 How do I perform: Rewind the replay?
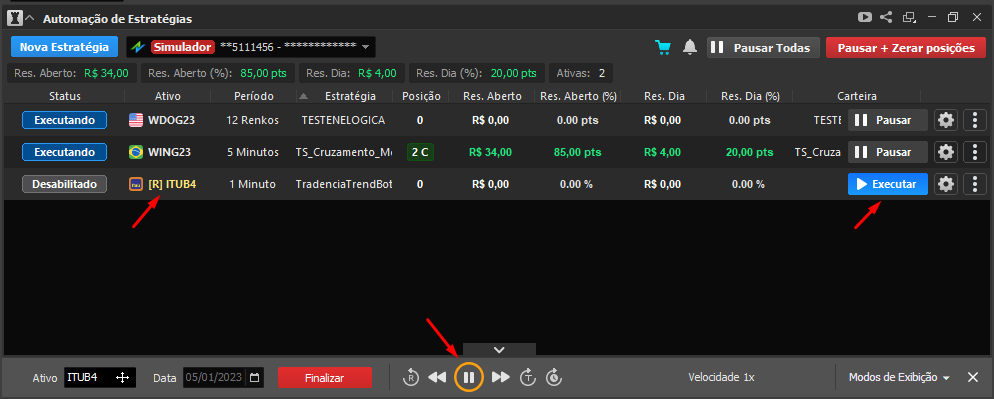pyautogui.click(x=437, y=377)
